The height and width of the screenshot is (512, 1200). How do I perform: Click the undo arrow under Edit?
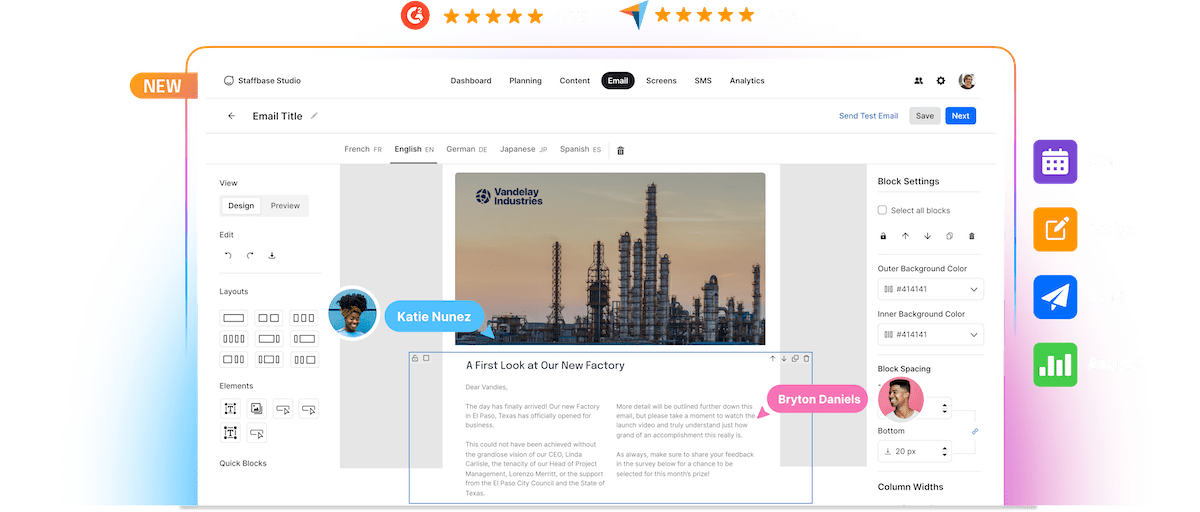coord(228,256)
